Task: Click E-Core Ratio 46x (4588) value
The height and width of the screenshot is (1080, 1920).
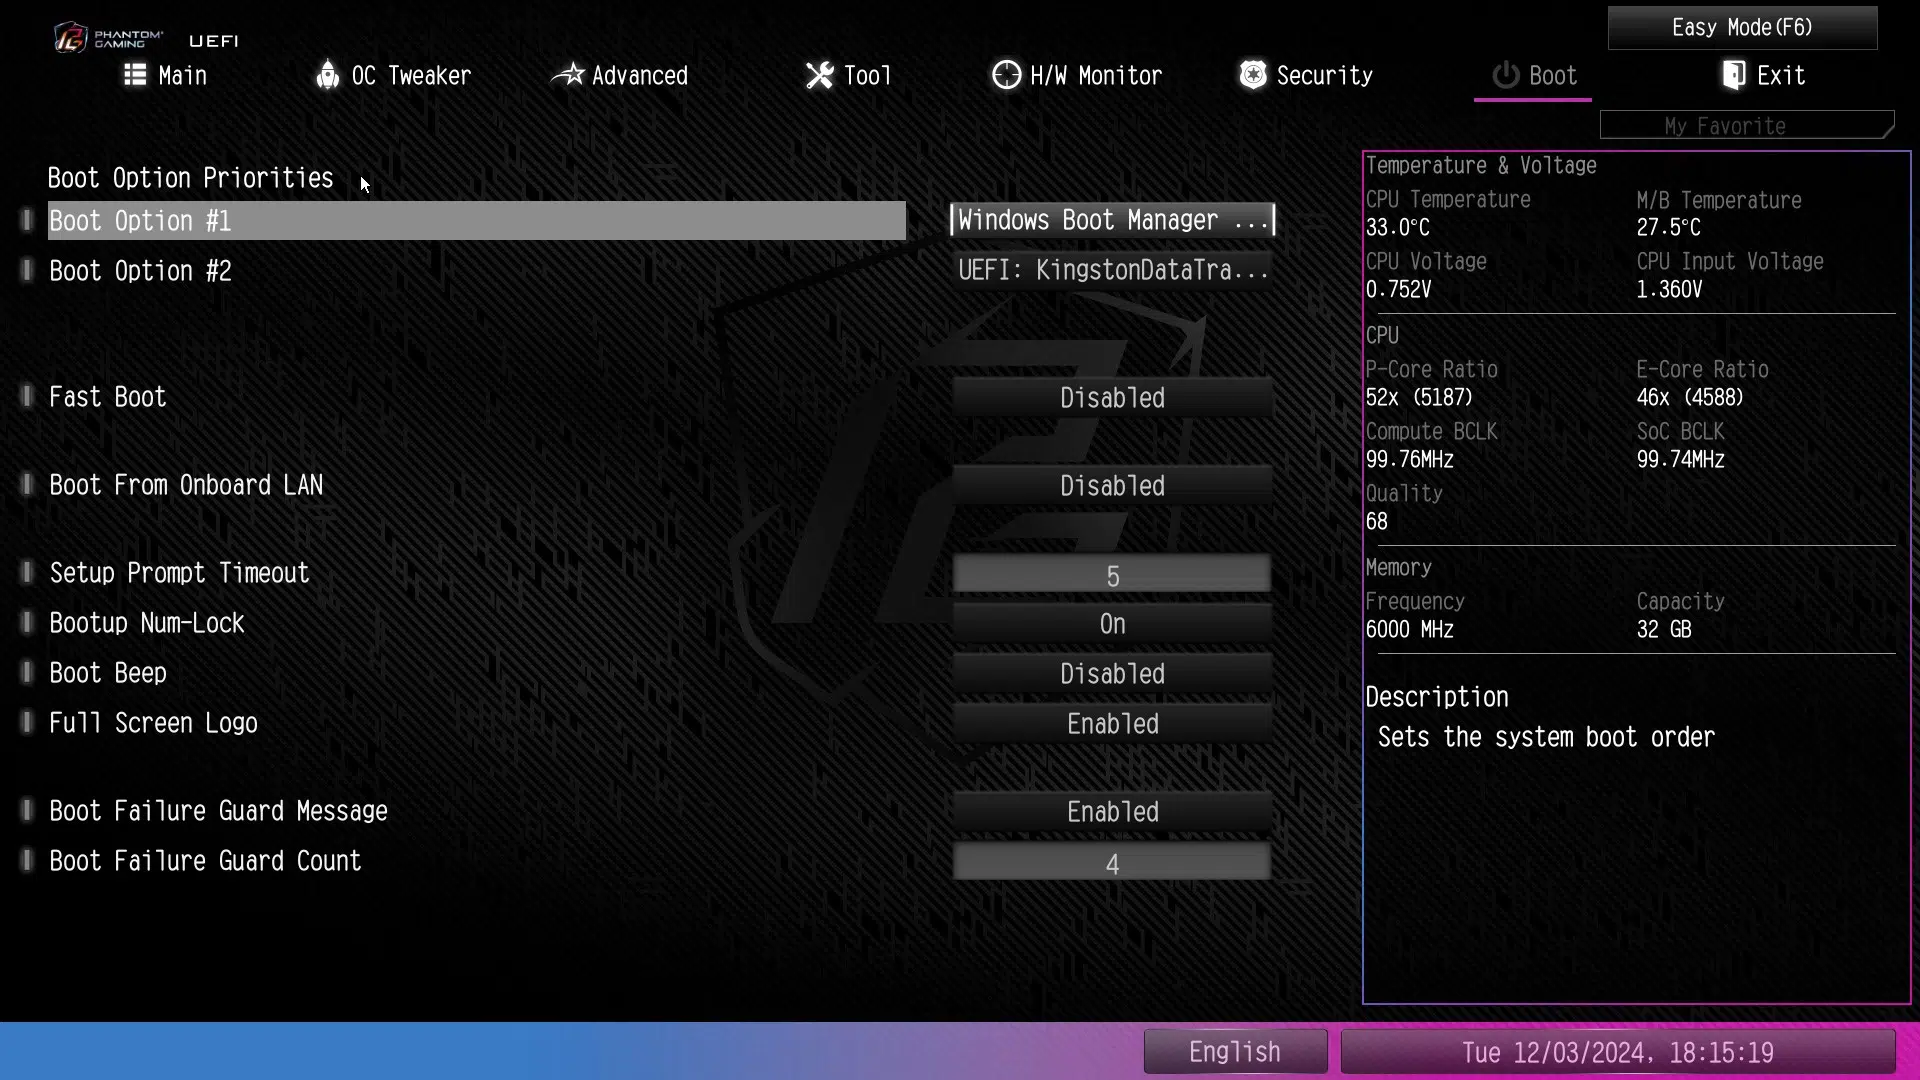Action: pos(1690,397)
